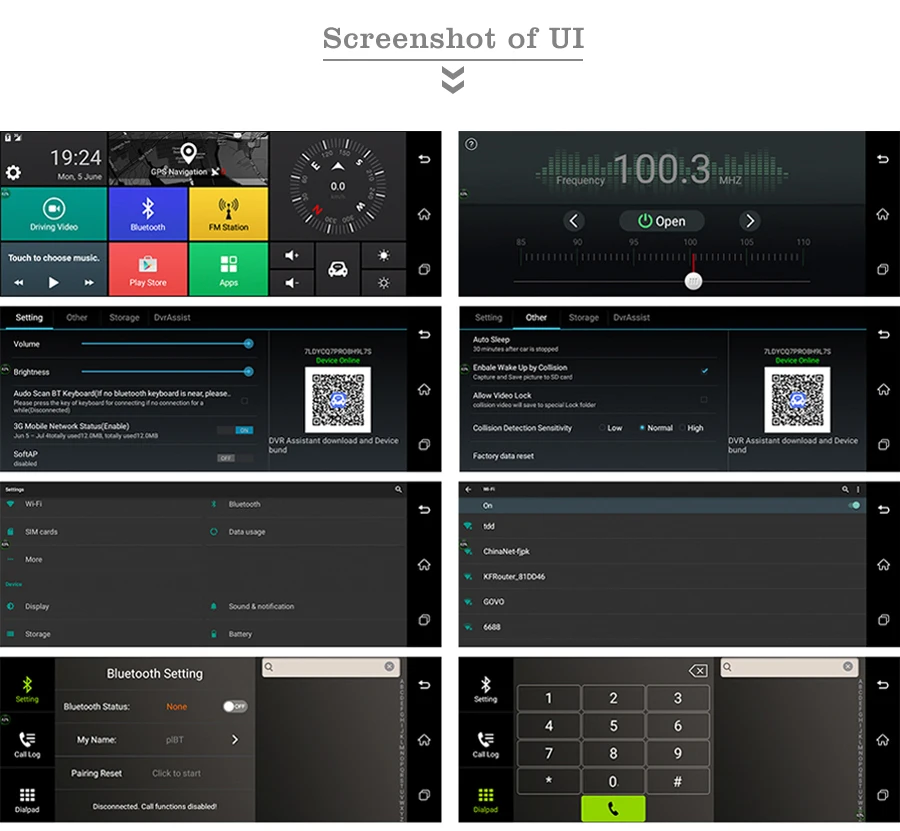Click QR code in Setting screen
Viewport: 900px width, 831px height.
pyautogui.click(x=338, y=400)
